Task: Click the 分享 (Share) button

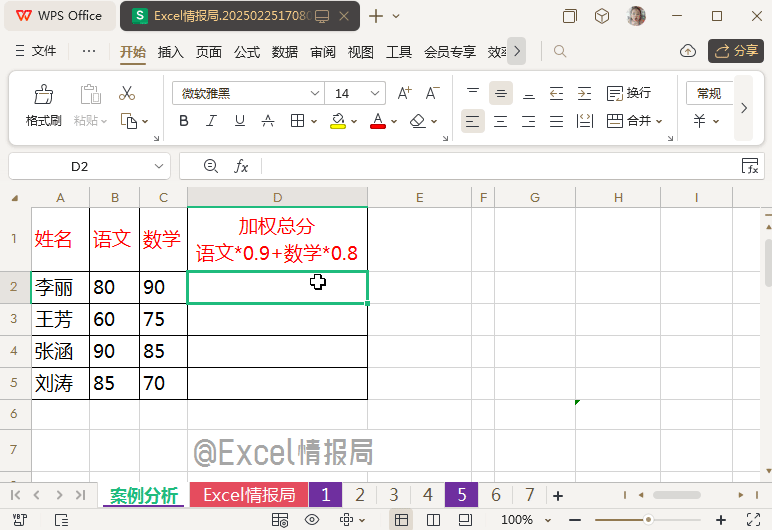Action: (x=735, y=51)
